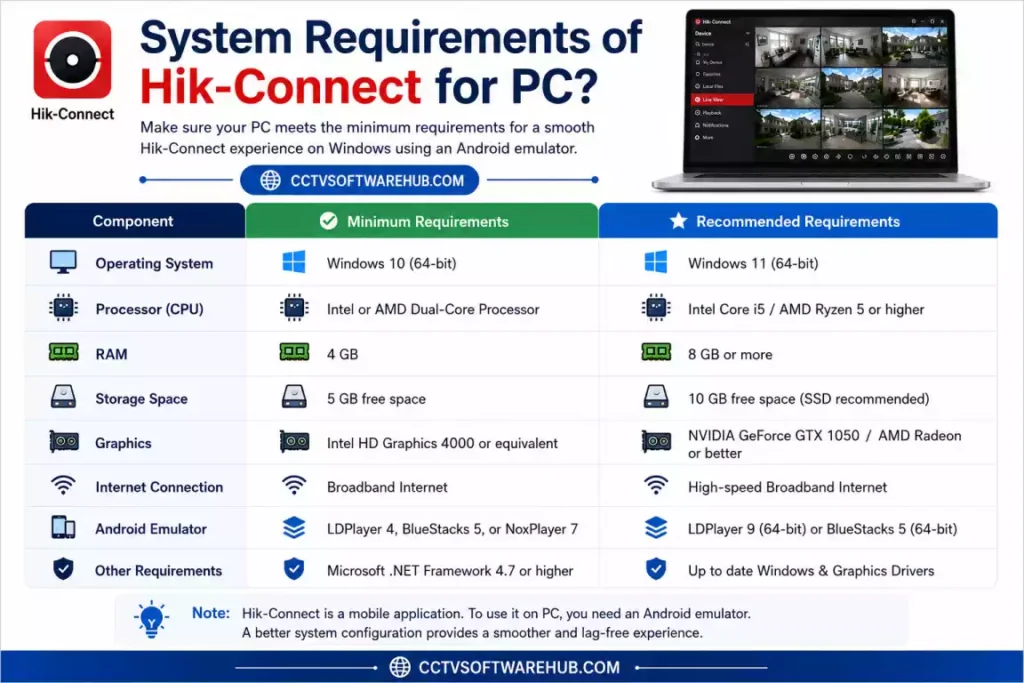This screenshot has height=683, width=1024.
Task: Click the lightbulb icon next to Note
Action: click(152, 620)
